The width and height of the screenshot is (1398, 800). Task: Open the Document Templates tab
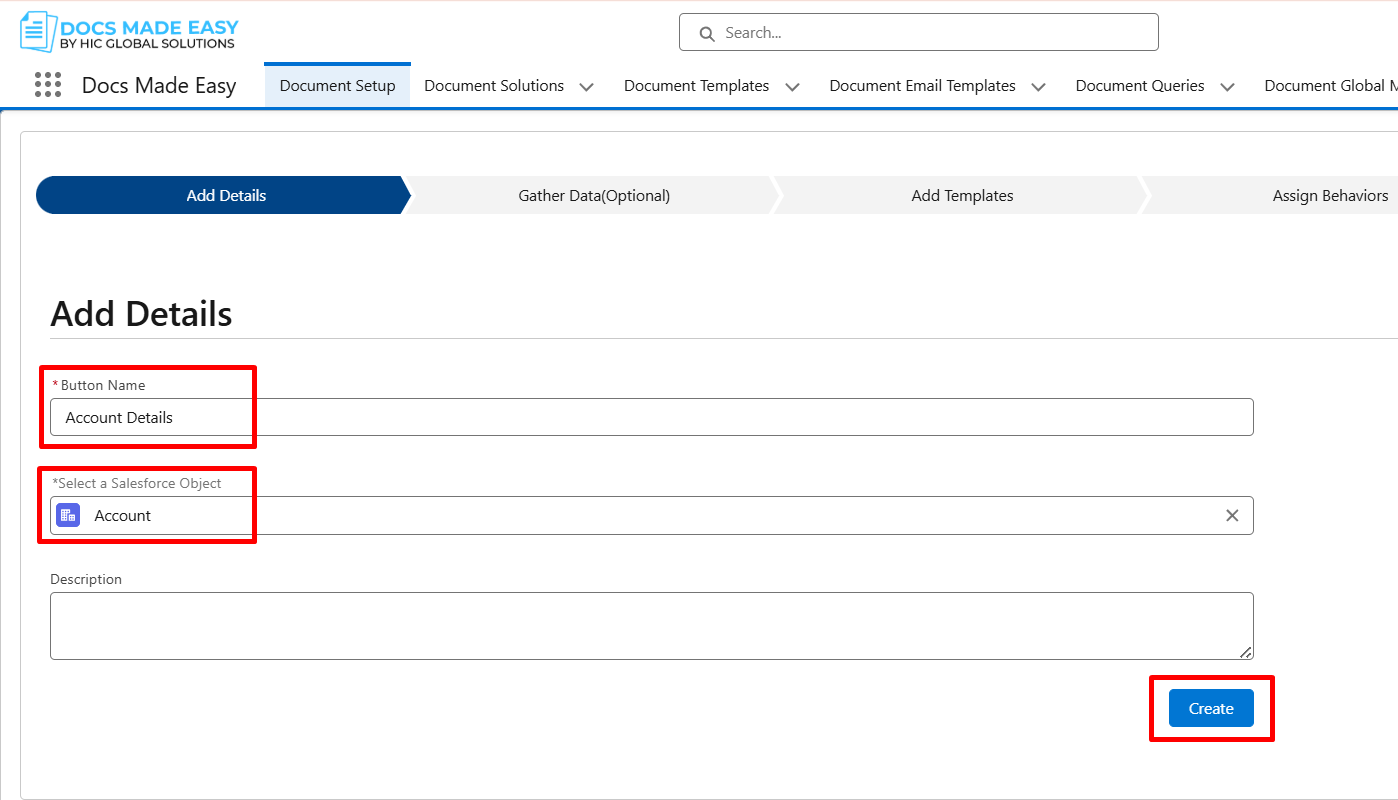696,86
